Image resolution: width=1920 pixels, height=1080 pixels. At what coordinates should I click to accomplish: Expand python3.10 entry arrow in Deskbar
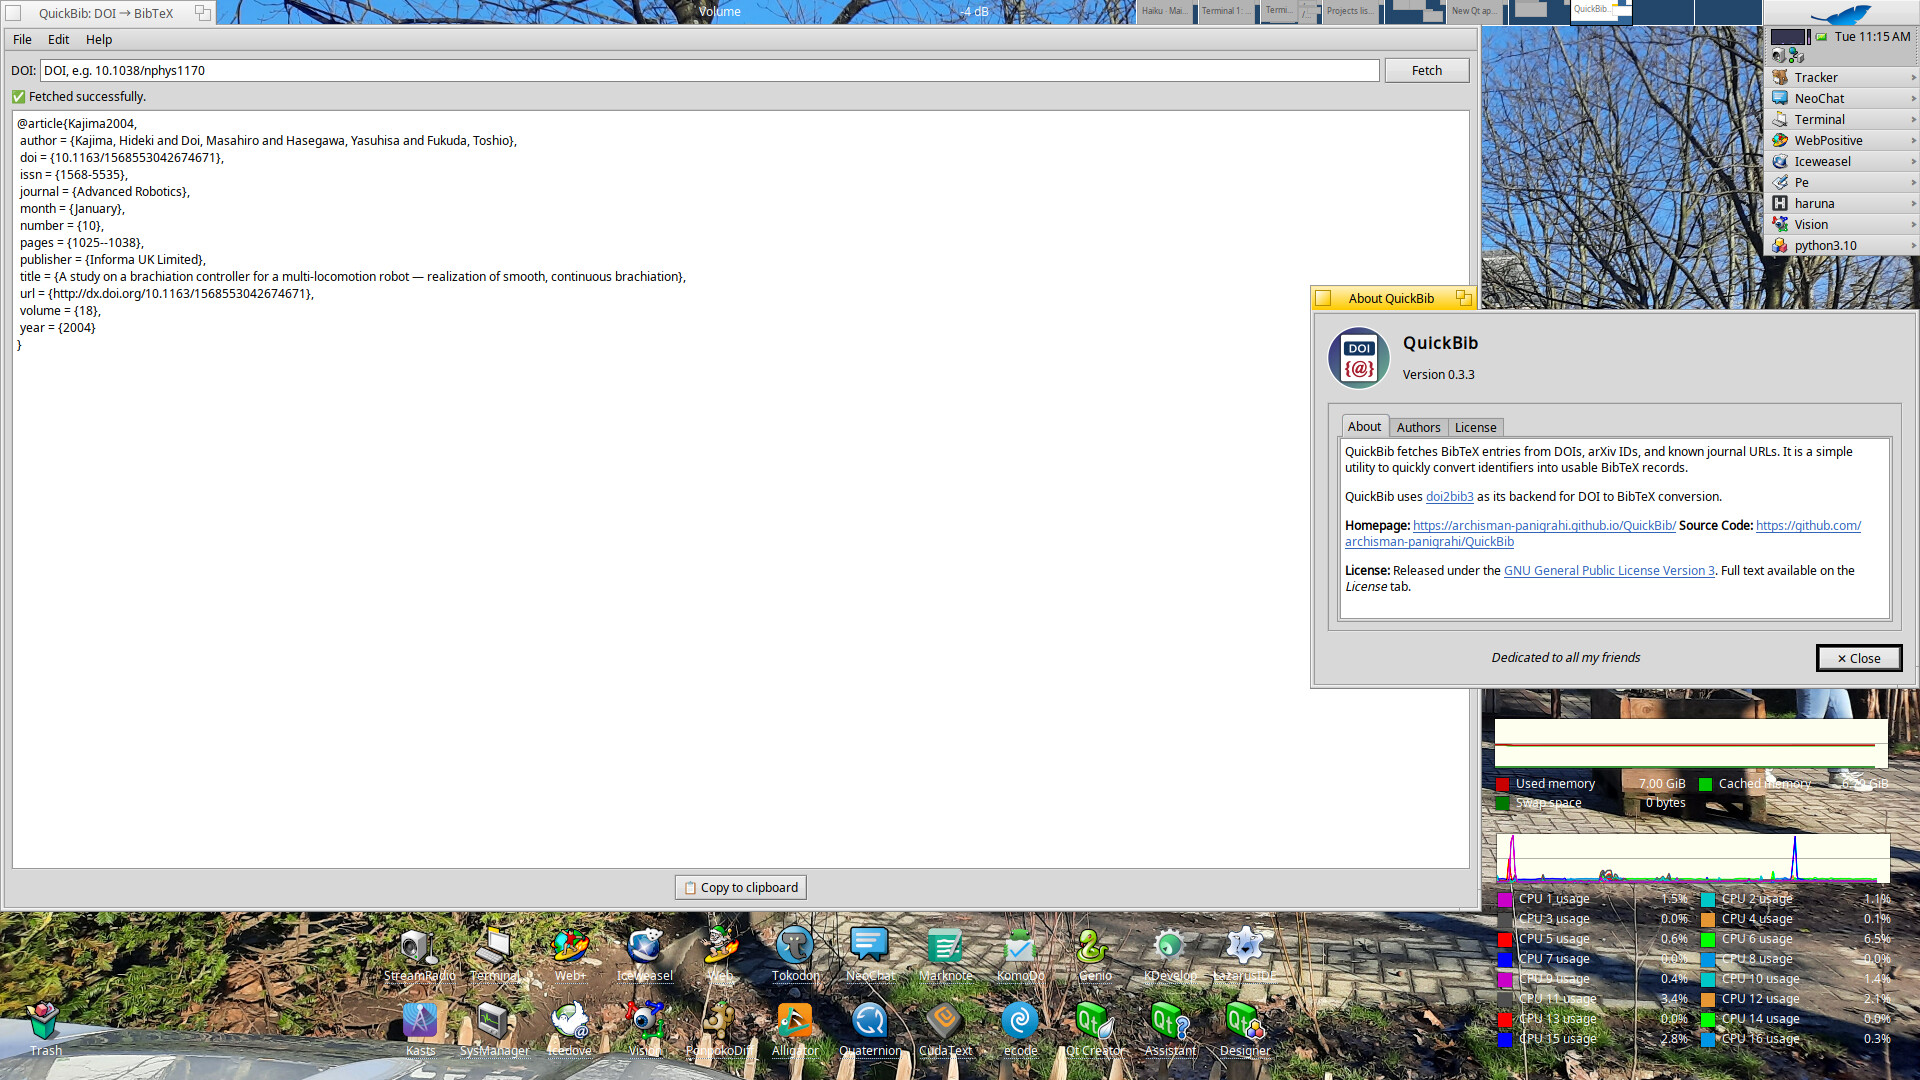tap(1913, 245)
